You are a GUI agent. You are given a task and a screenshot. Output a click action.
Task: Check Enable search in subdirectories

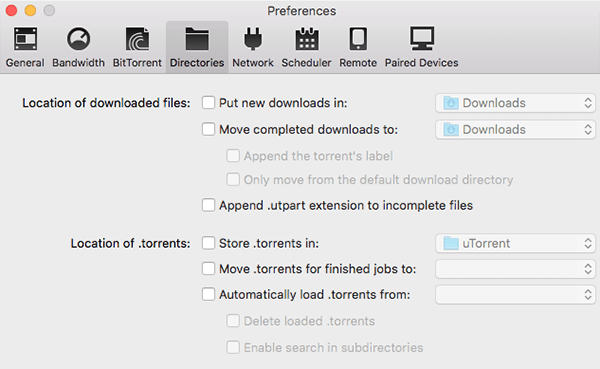pos(233,348)
